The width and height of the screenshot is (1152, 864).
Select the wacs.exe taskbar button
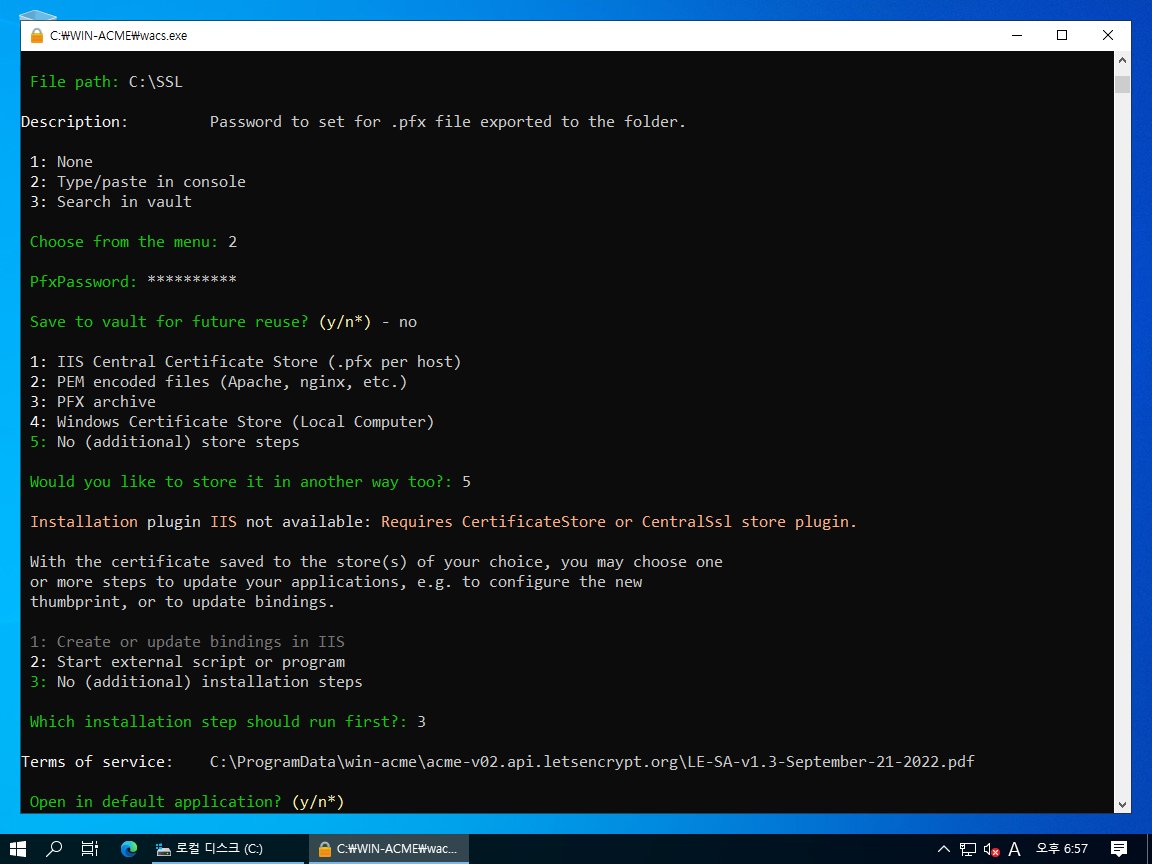point(389,849)
